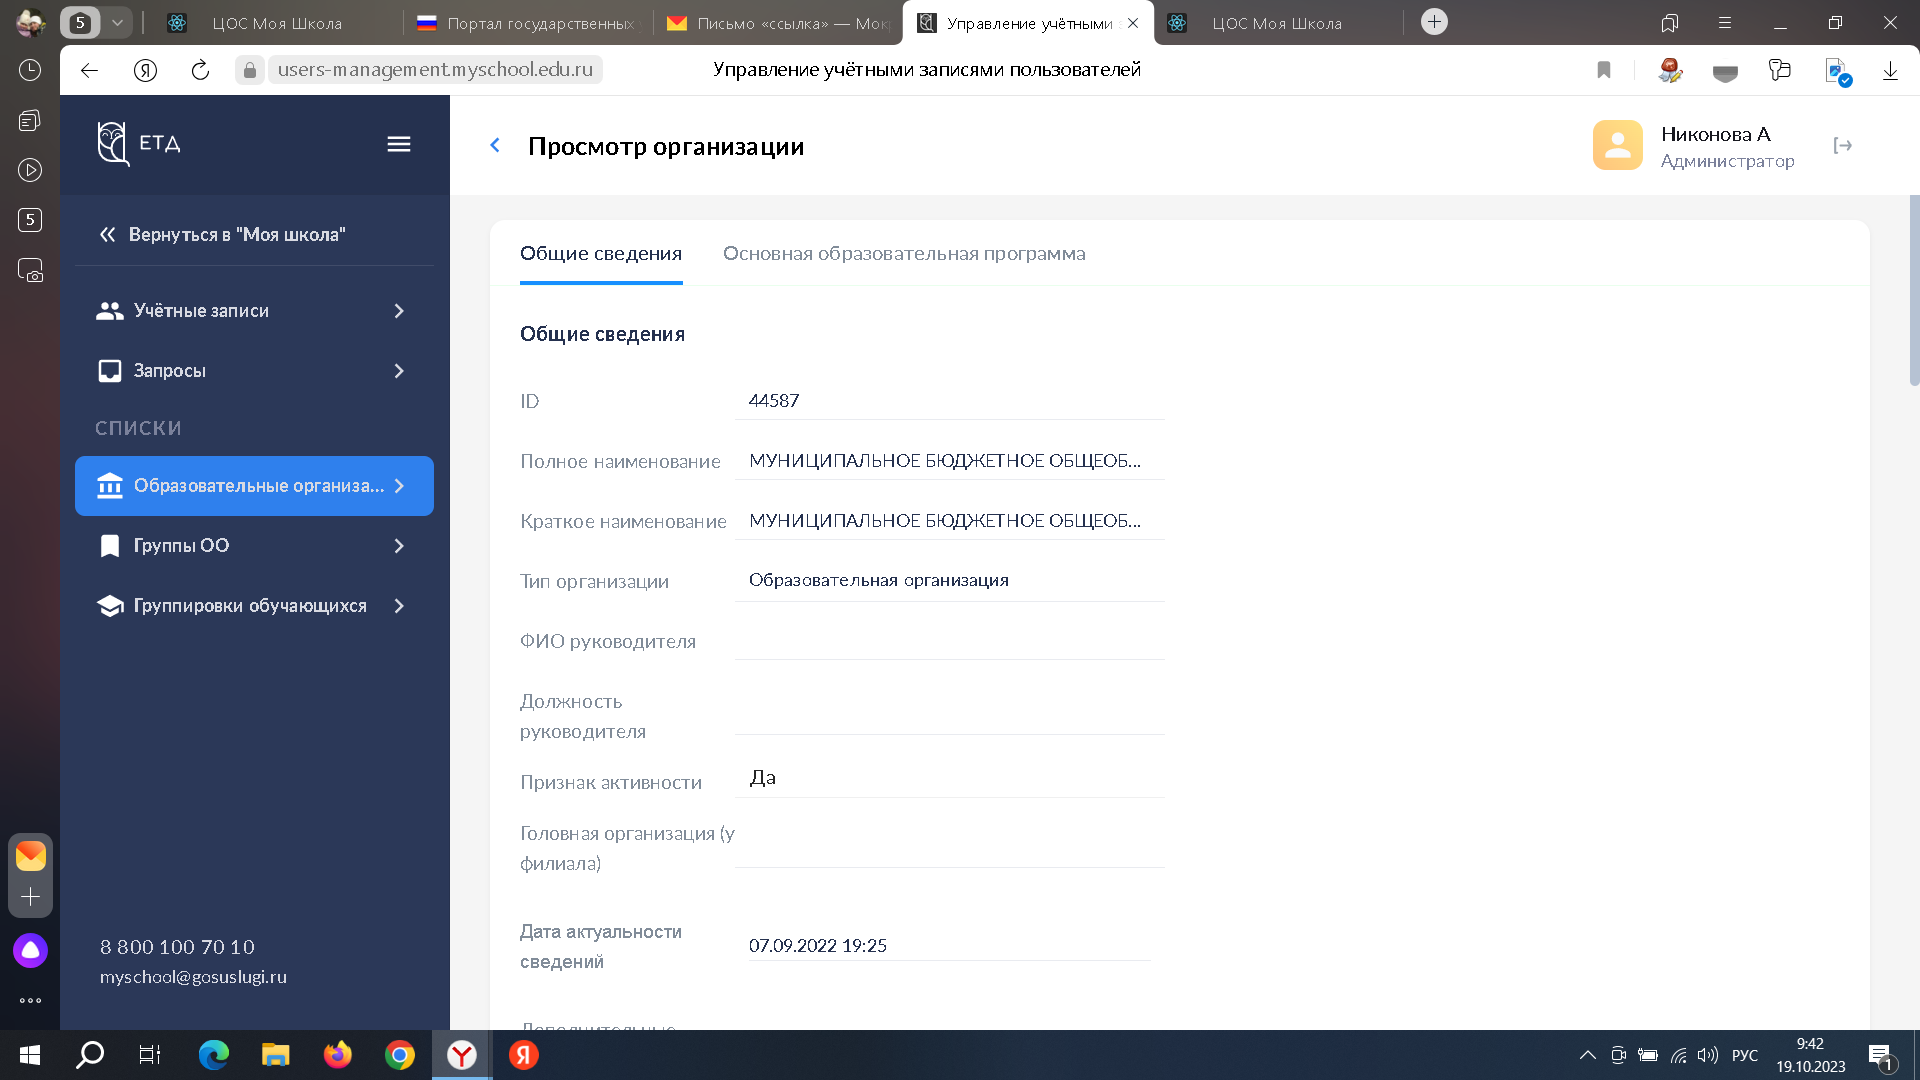Open Chrome from Windows taskbar
The image size is (1920, 1080).
coord(399,1055)
